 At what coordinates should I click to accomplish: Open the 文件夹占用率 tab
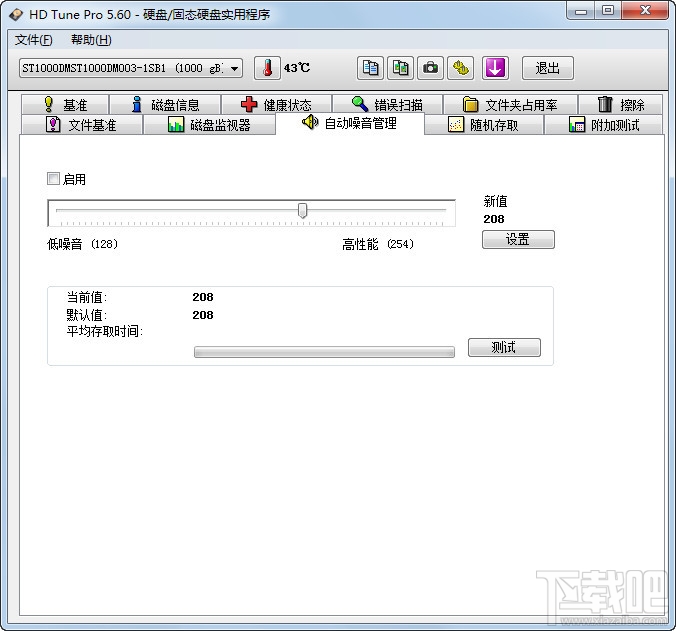coord(510,105)
